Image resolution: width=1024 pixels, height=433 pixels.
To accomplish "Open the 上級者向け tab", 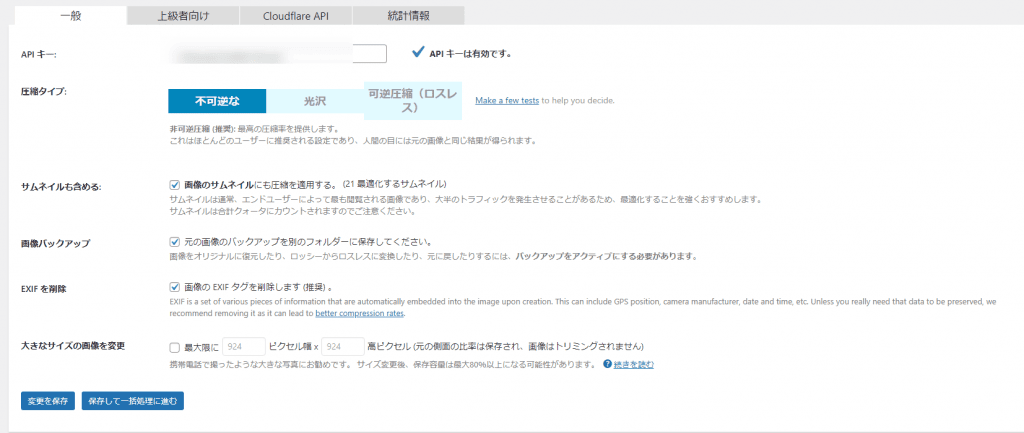I will [x=184, y=16].
